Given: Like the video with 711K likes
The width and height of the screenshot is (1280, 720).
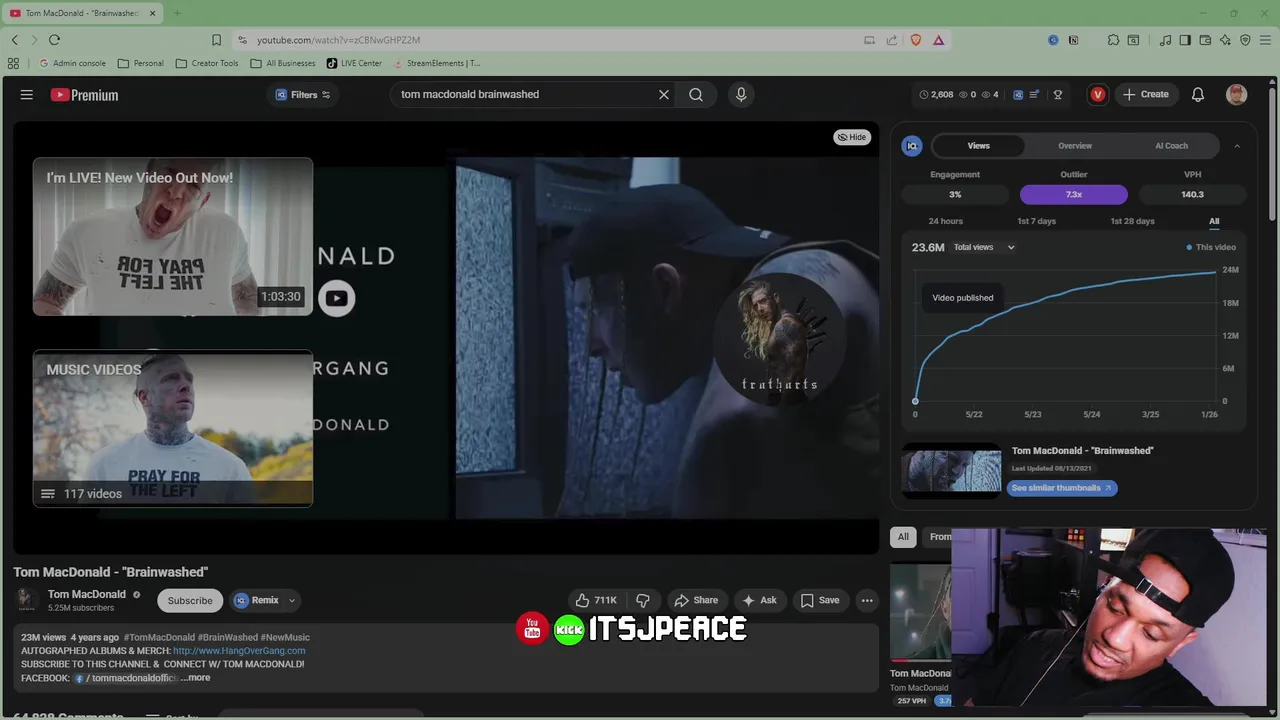Looking at the screenshot, I should (x=596, y=600).
